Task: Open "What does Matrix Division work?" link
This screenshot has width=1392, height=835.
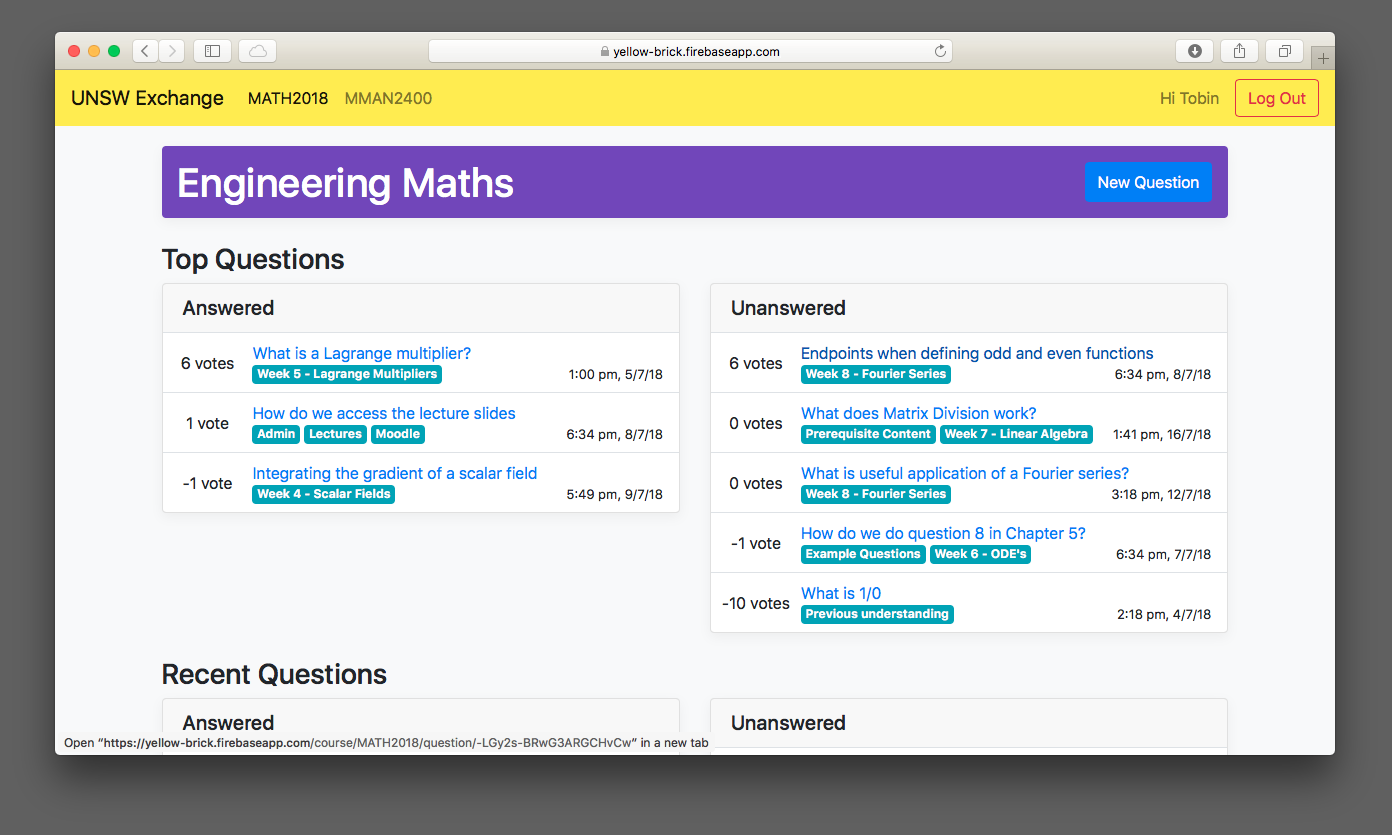Action: tap(918, 413)
